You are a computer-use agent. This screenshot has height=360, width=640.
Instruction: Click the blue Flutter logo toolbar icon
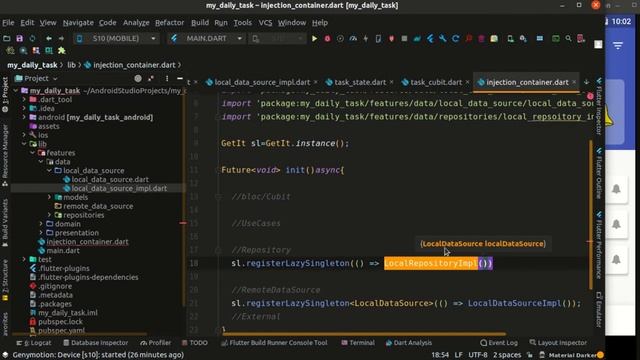(430, 38)
